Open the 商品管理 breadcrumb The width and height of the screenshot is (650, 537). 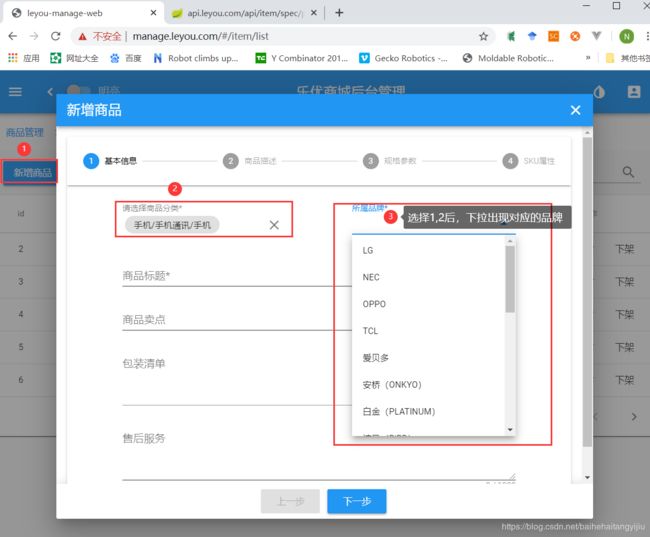25,133
